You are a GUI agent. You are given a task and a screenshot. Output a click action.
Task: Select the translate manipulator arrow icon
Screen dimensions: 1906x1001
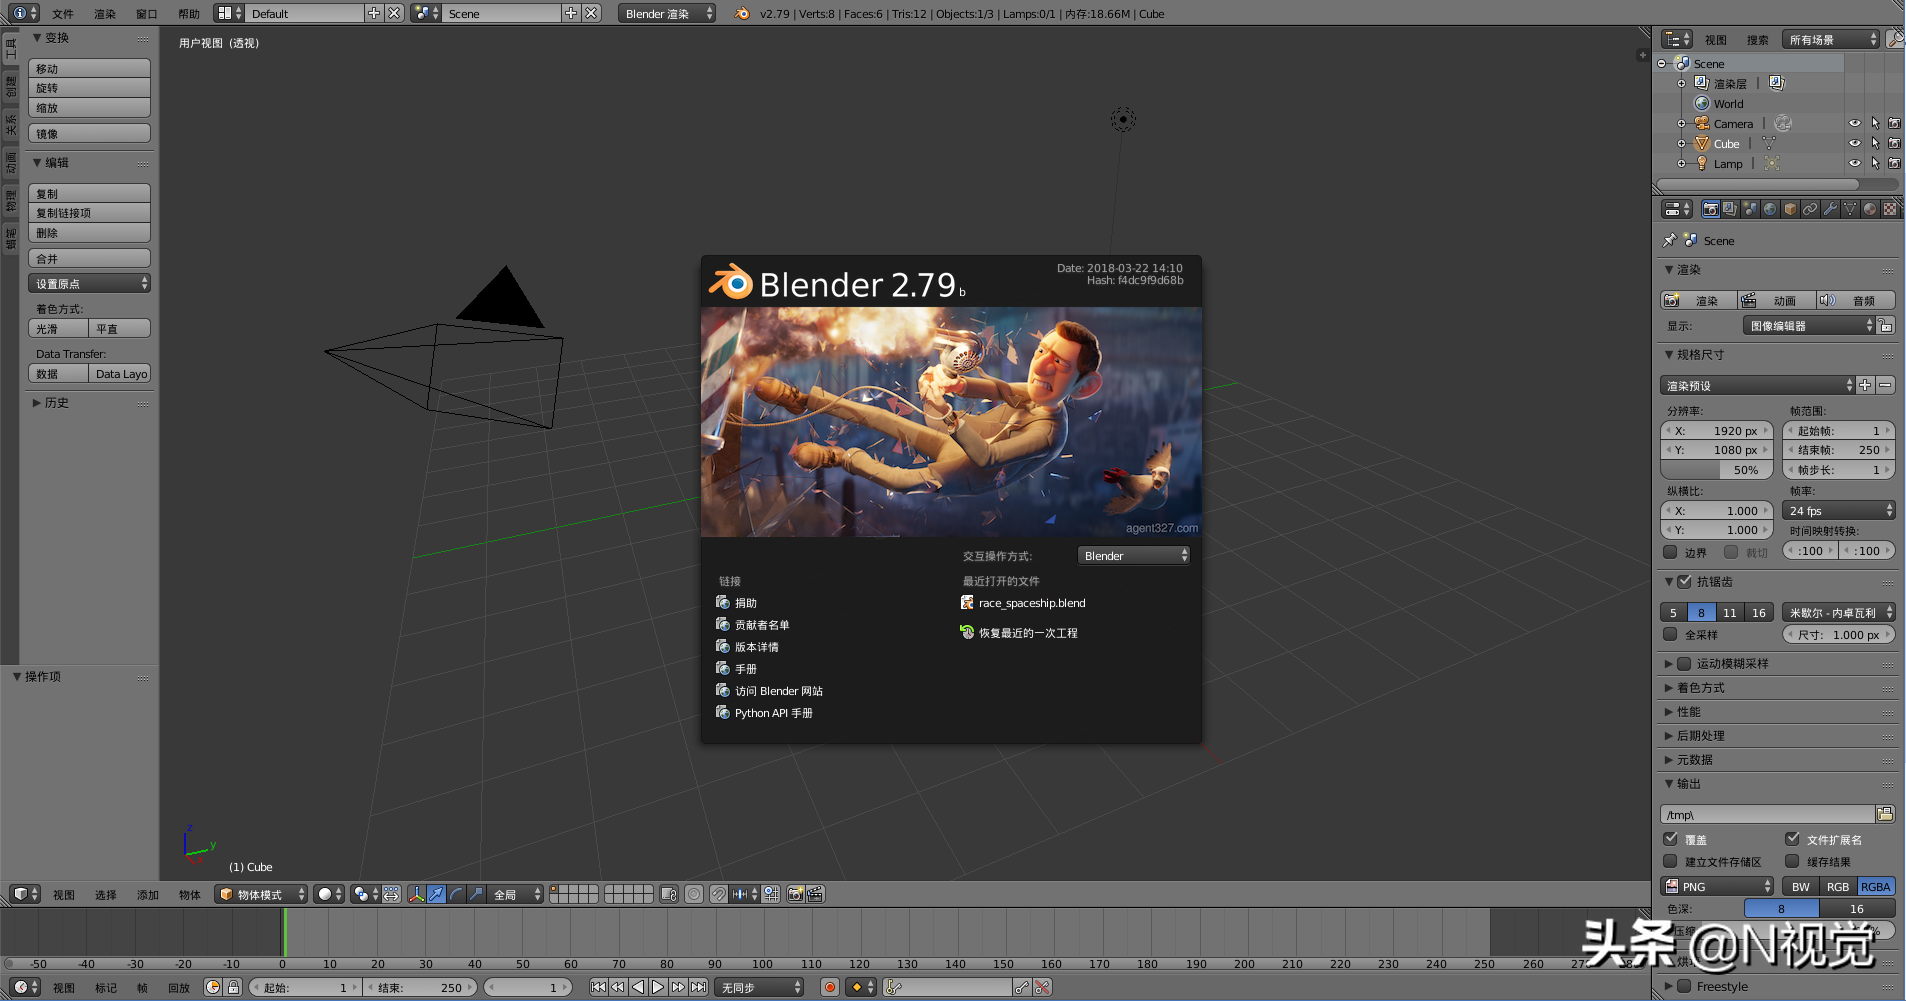point(436,894)
